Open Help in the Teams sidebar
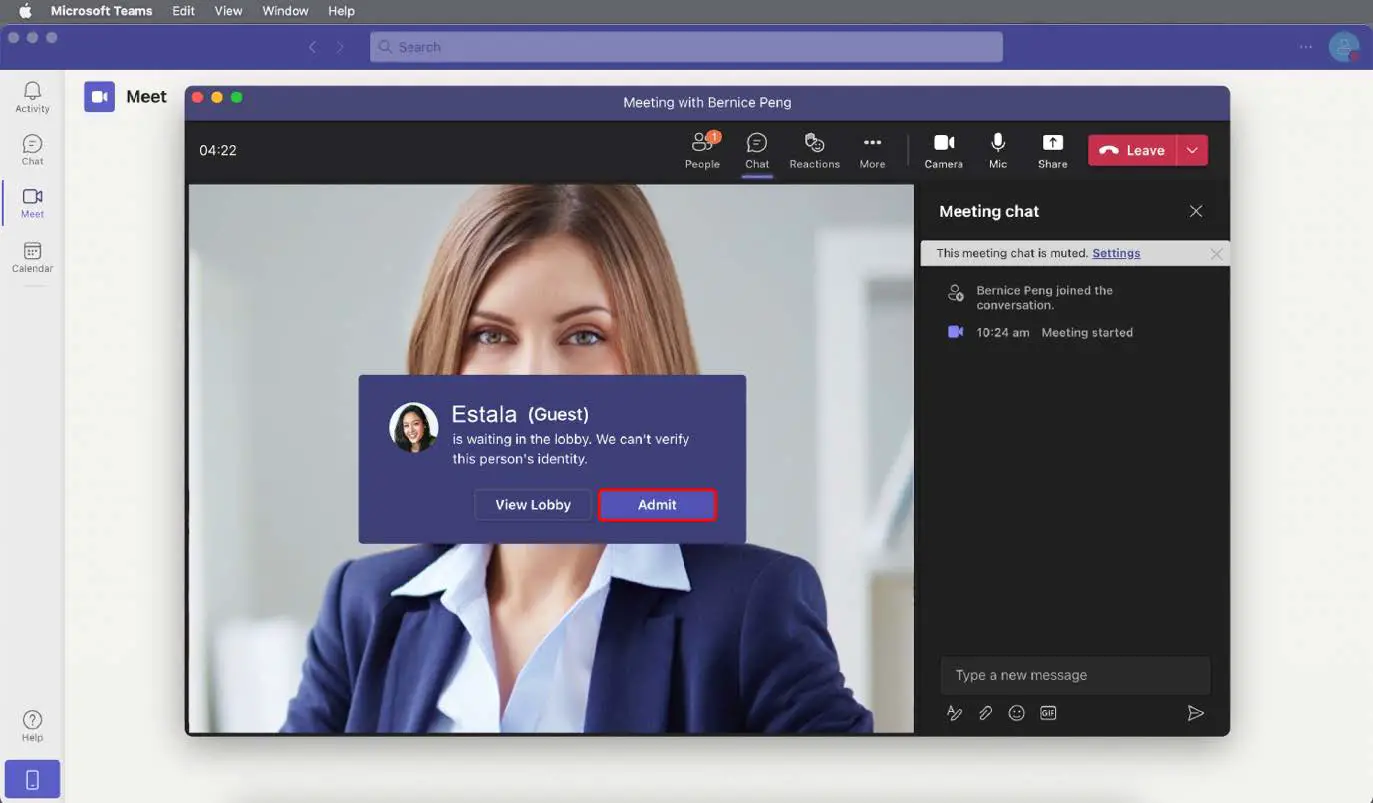1373x803 pixels. coord(32,726)
